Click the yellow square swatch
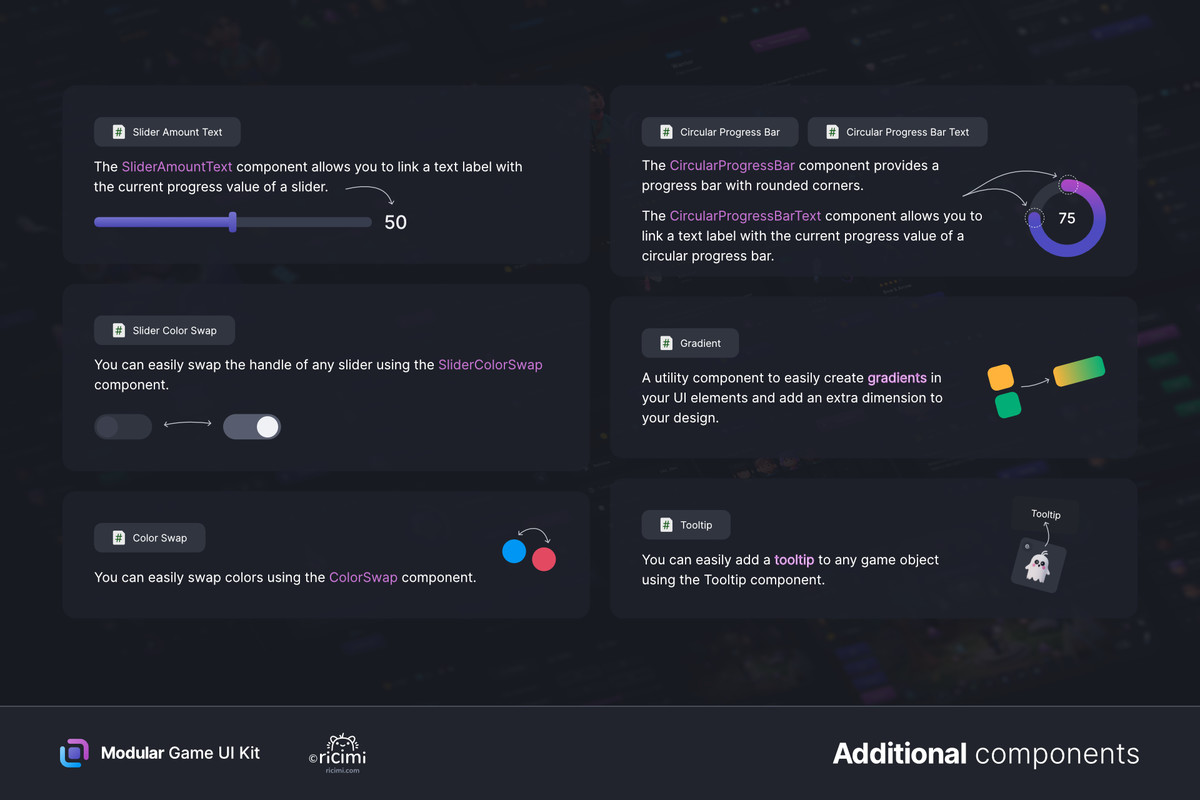The width and height of the screenshot is (1200, 800). pyautogui.click(x=1001, y=377)
